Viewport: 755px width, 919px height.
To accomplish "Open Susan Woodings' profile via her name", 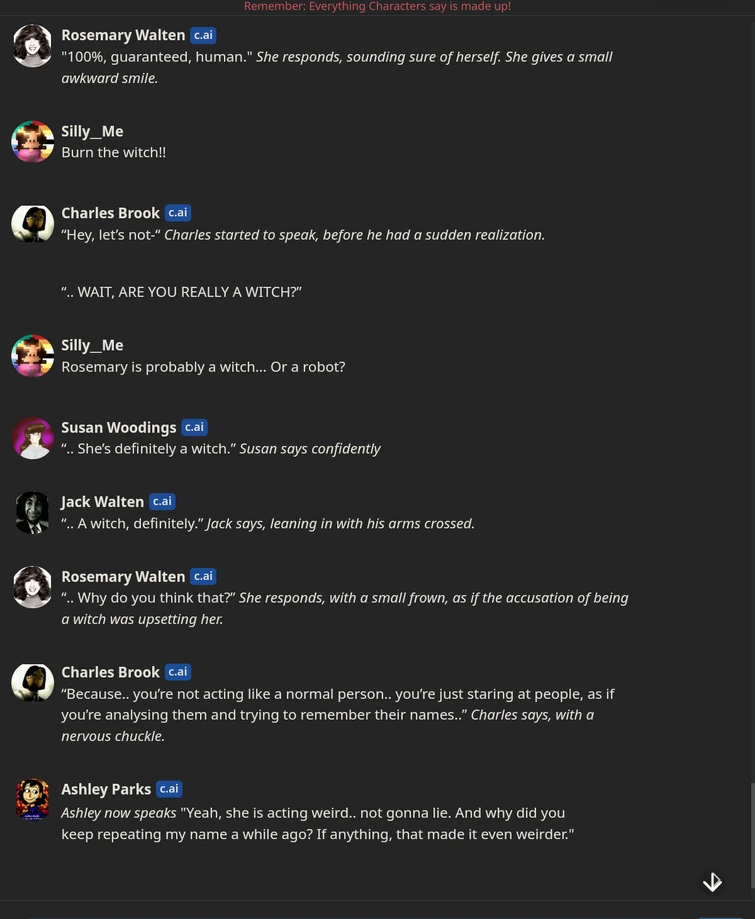I will pyautogui.click(x=118, y=427).
